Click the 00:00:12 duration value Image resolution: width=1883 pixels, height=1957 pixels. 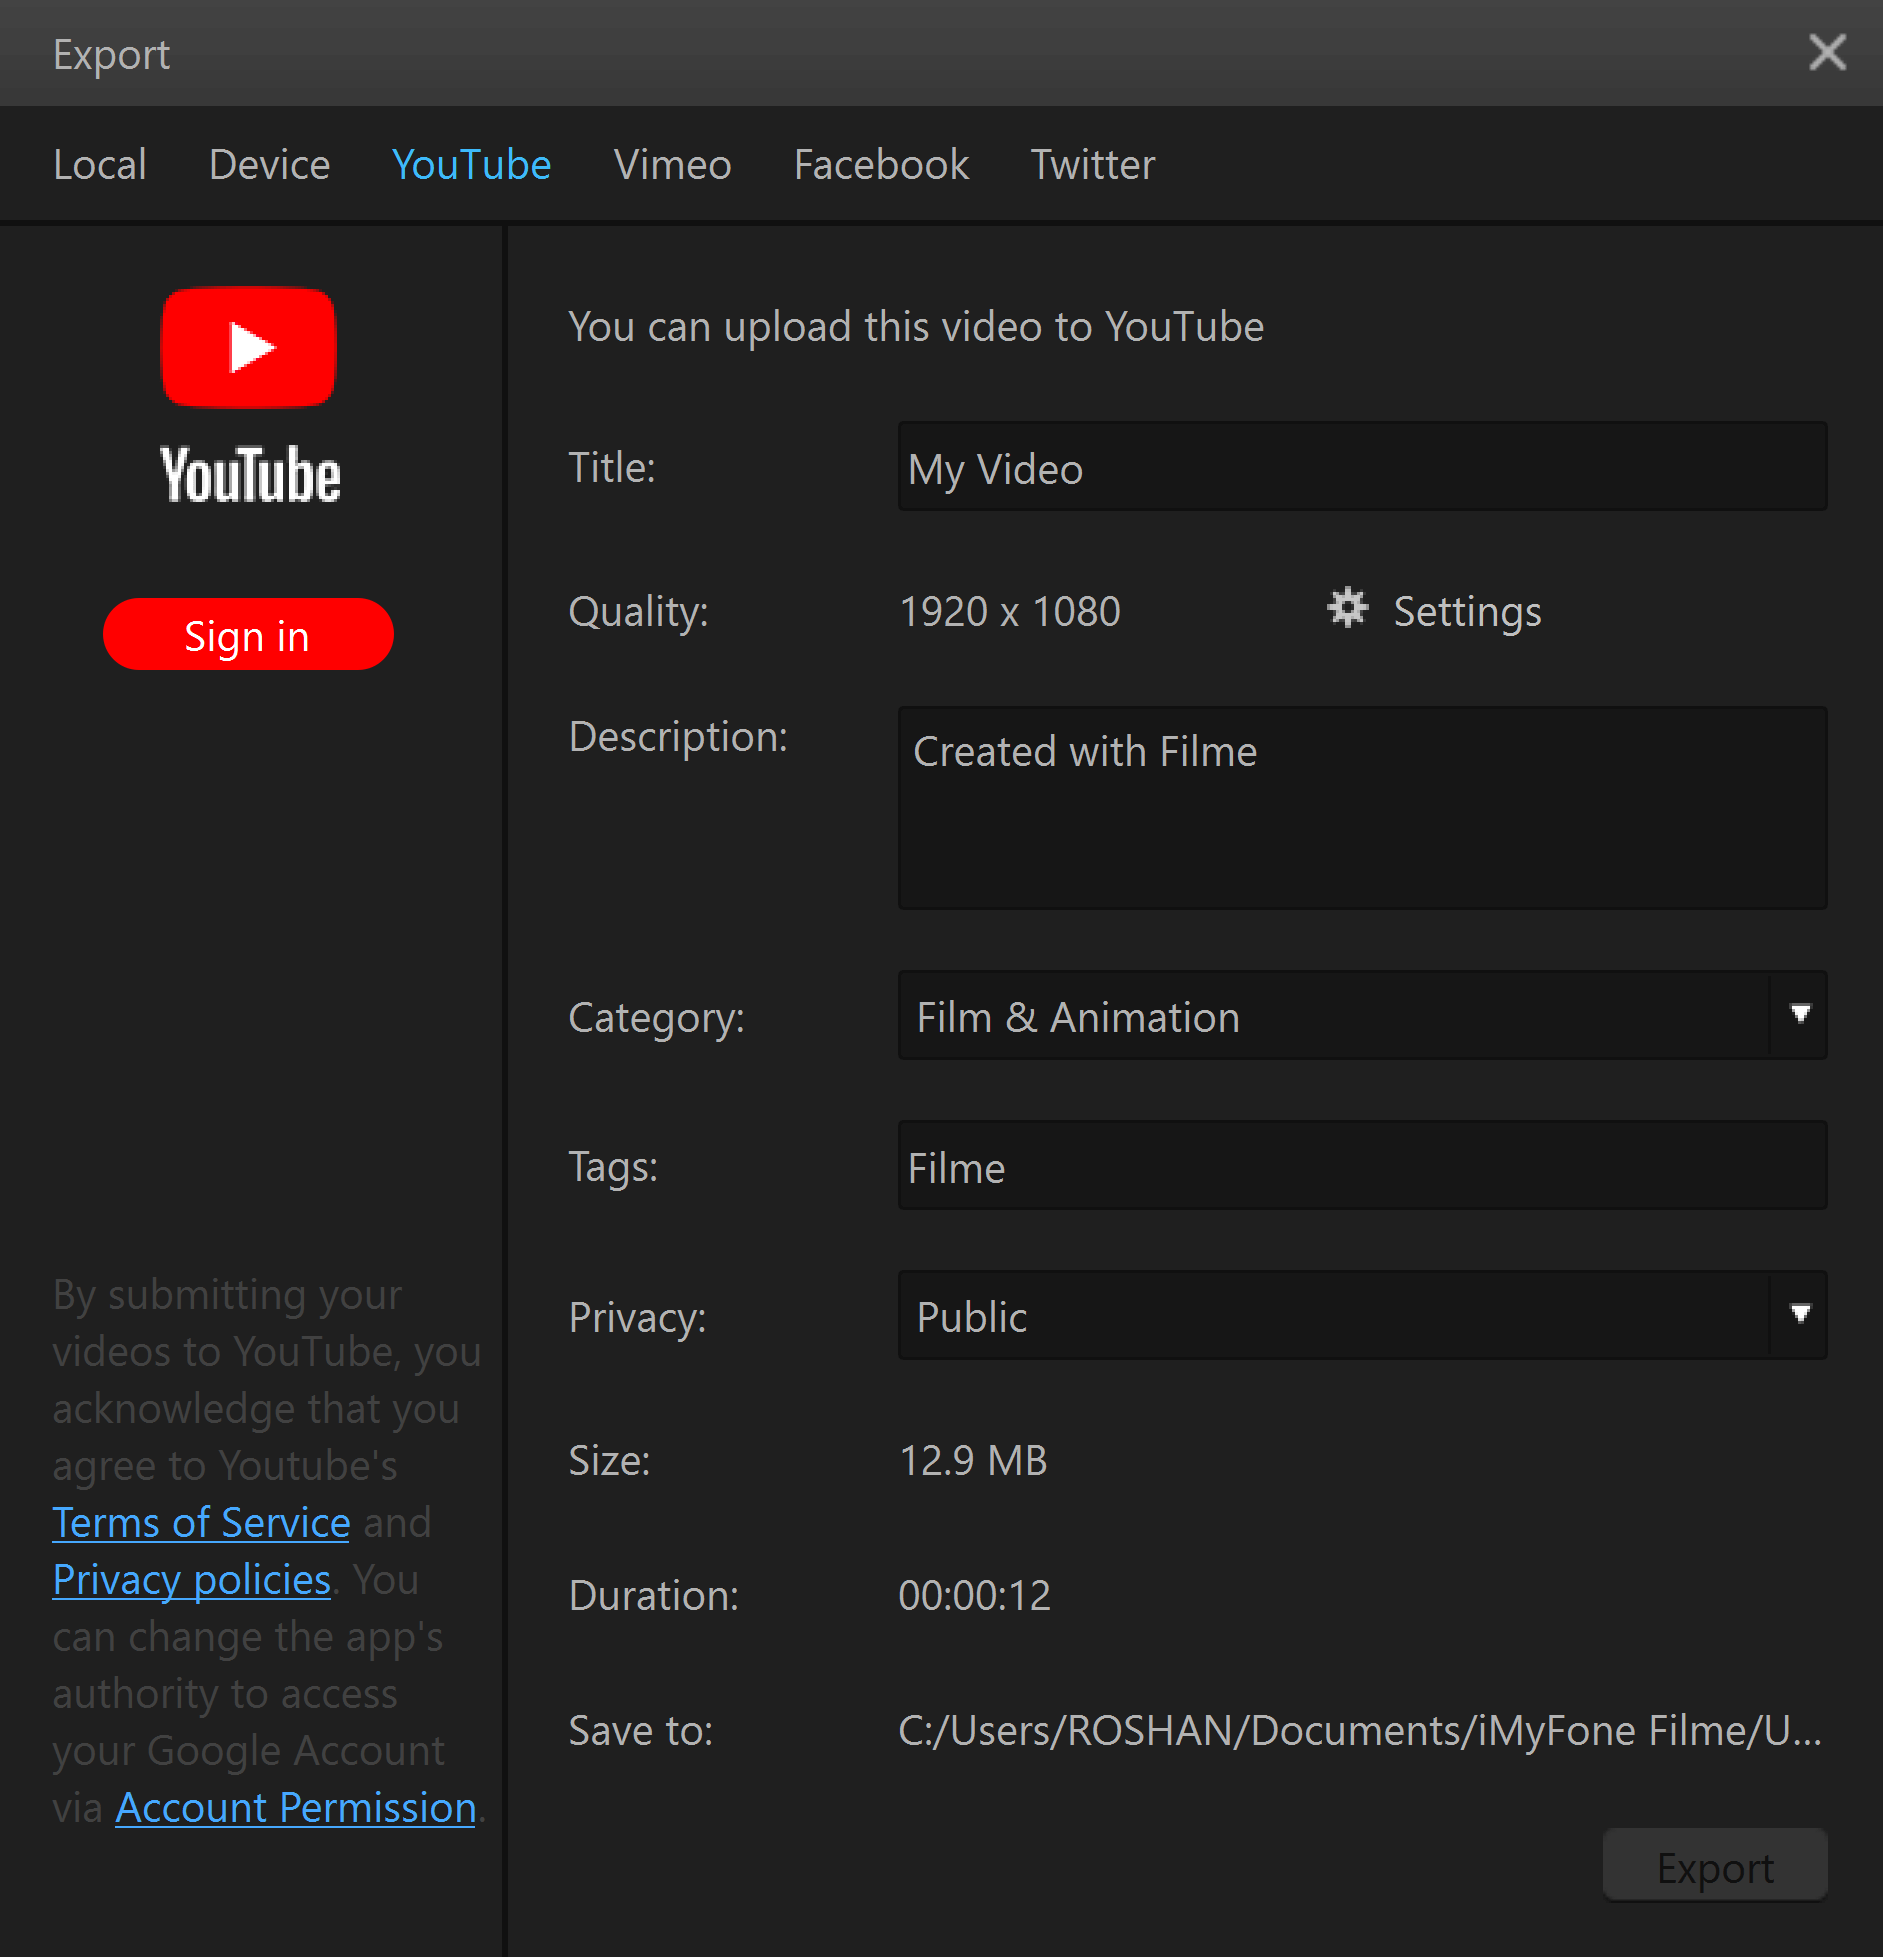(x=975, y=1595)
